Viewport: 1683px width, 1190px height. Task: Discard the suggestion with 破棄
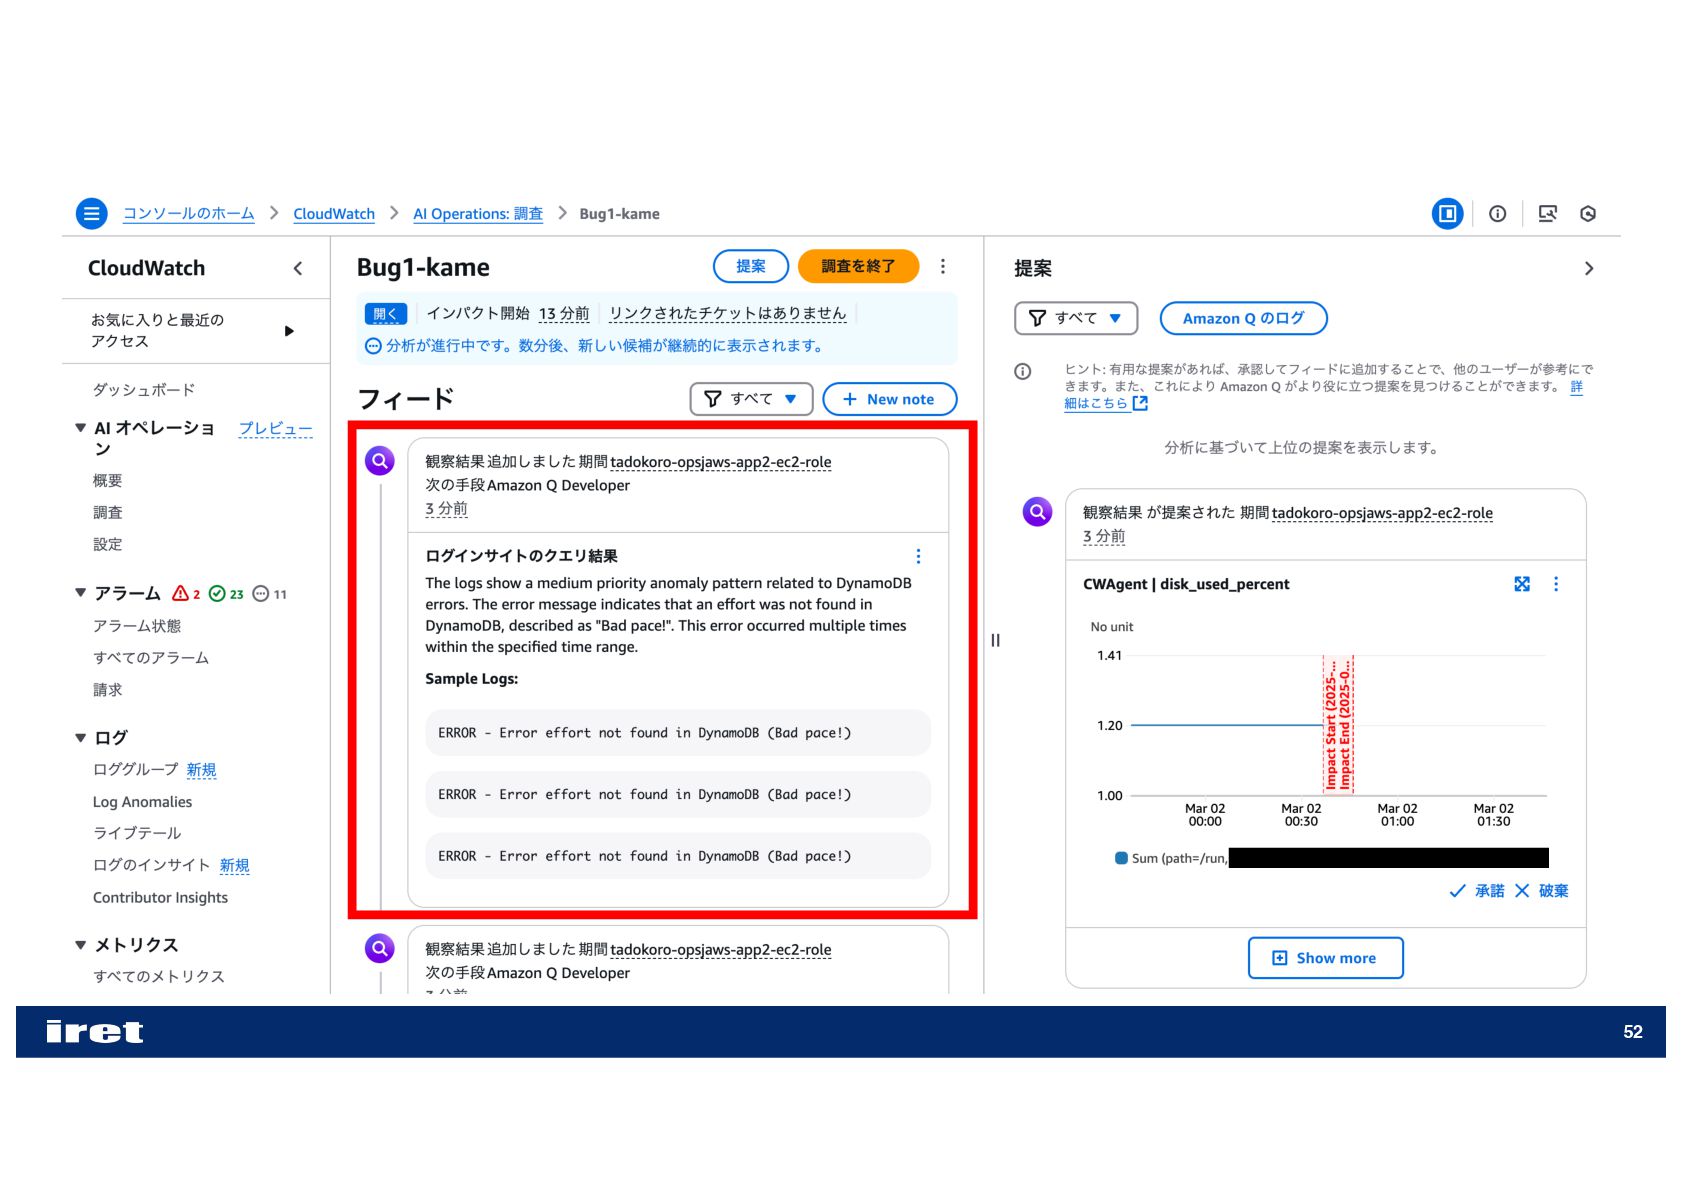click(x=1541, y=891)
